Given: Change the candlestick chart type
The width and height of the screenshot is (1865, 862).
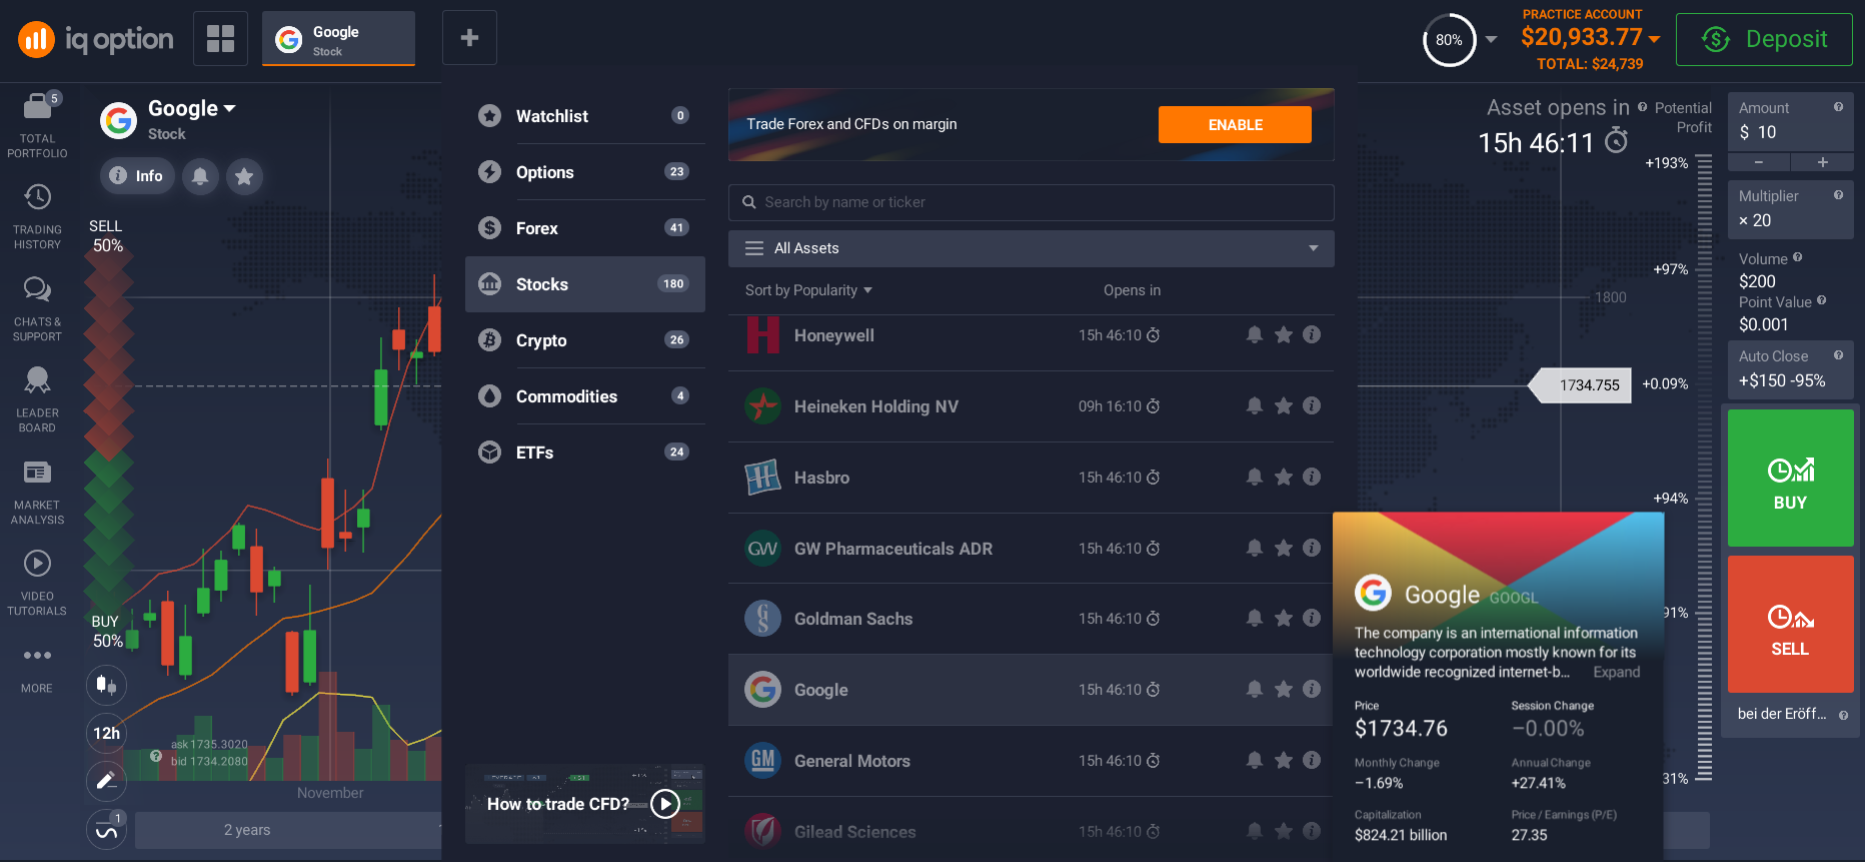Looking at the screenshot, I should [x=106, y=685].
